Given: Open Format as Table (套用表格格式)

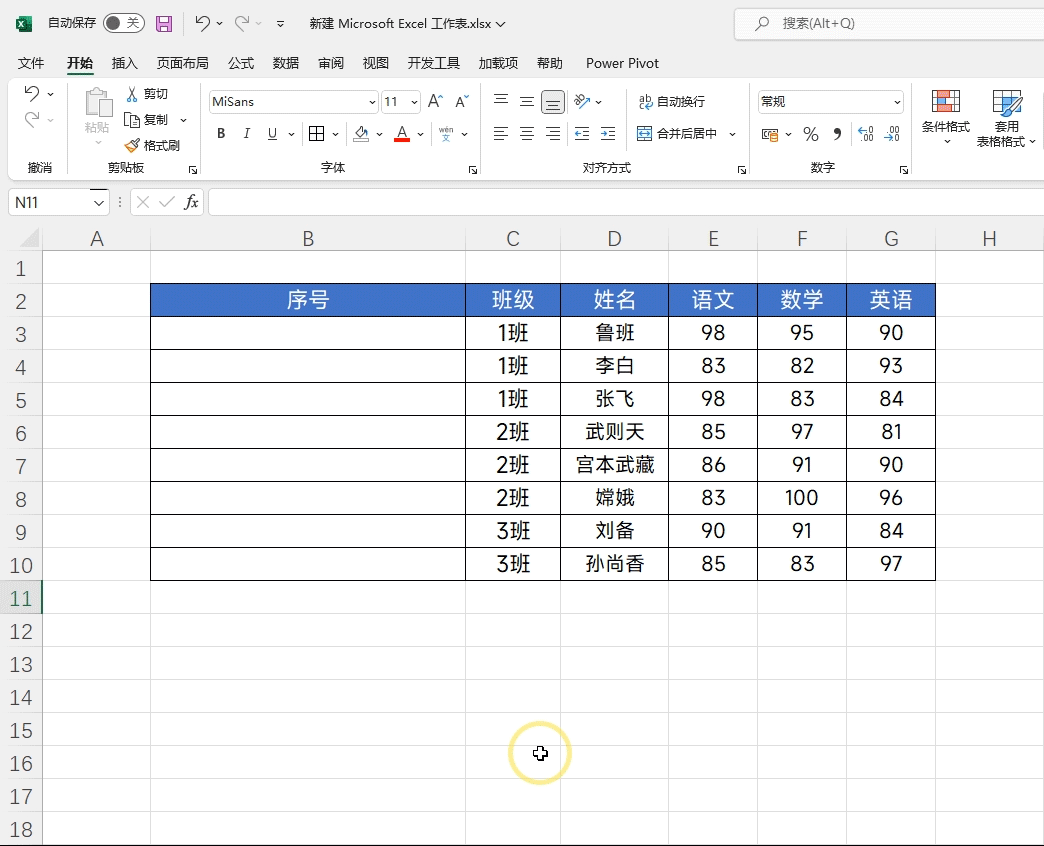Looking at the screenshot, I should tap(1006, 118).
